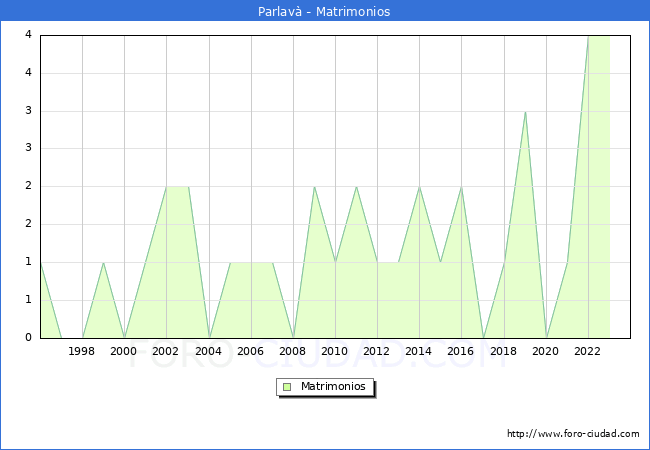Click the 2012 year axis label
Viewport: 650px width, 450px height.
coord(377,351)
